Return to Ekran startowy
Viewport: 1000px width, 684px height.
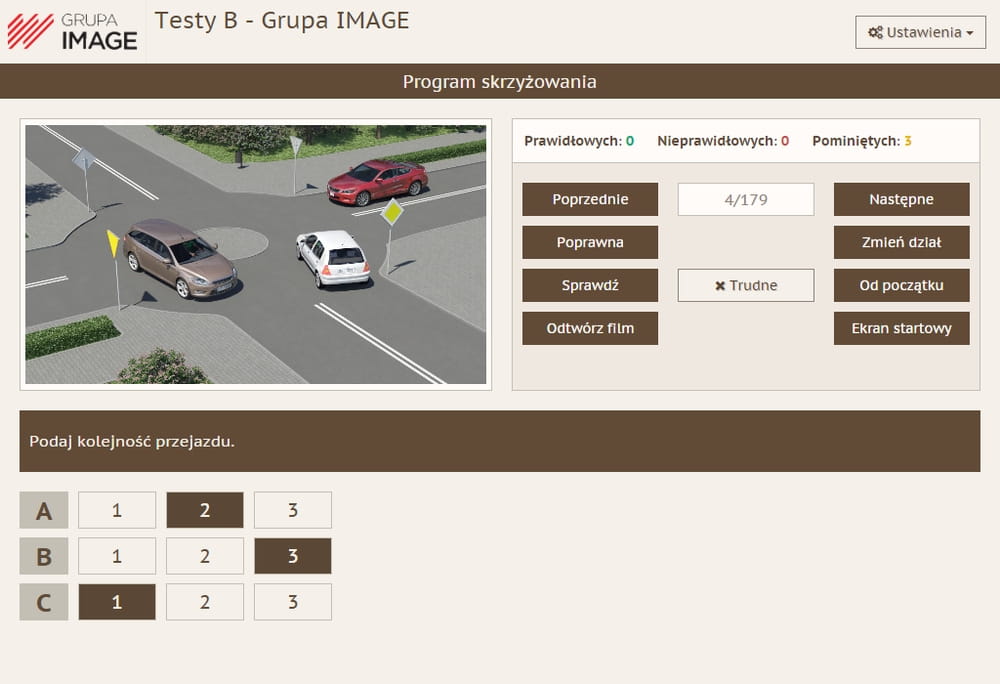click(x=901, y=328)
